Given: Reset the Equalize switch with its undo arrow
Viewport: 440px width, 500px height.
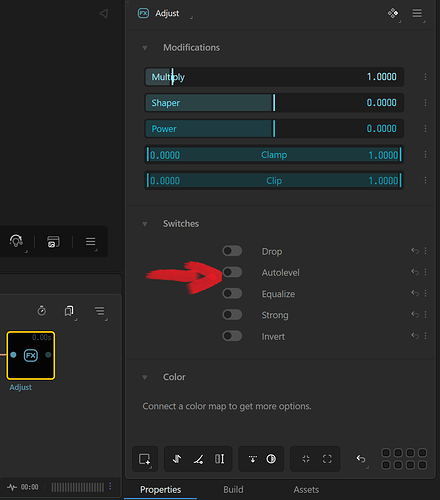Looking at the screenshot, I should pyautogui.click(x=415, y=293).
